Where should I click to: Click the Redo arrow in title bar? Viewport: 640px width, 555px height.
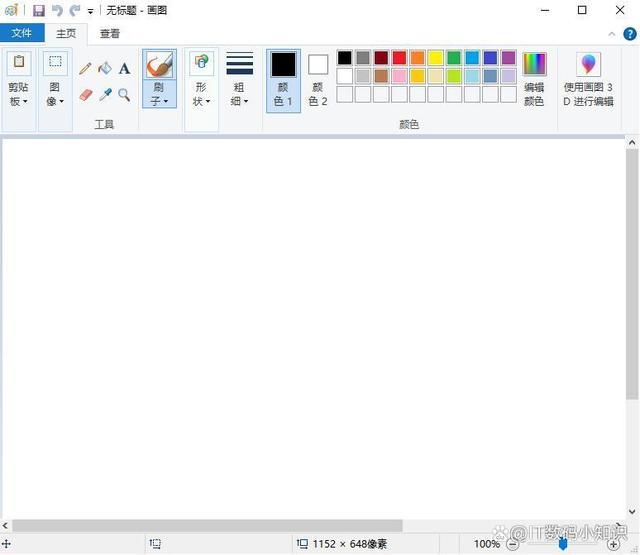tap(75, 10)
